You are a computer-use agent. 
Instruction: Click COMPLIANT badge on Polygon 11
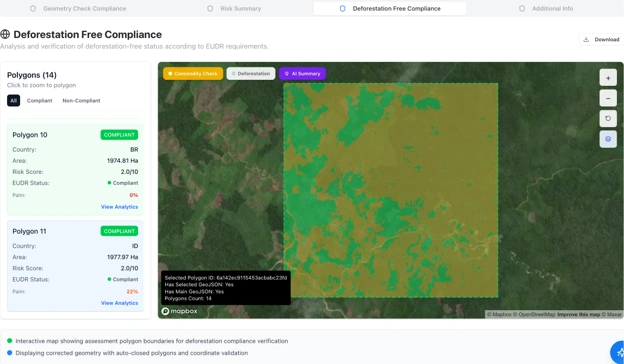[x=119, y=231]
